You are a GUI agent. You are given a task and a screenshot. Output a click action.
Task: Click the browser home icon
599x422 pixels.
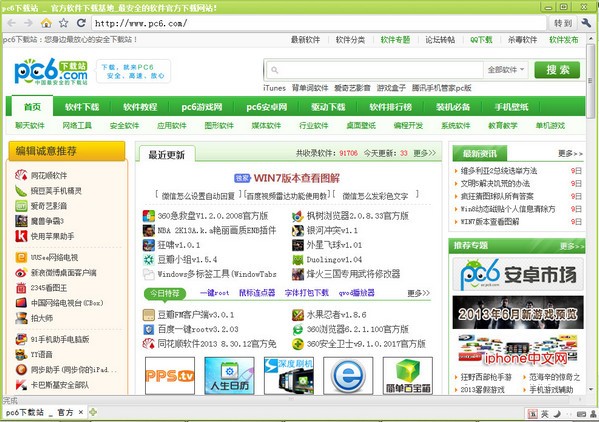(46, 23)
